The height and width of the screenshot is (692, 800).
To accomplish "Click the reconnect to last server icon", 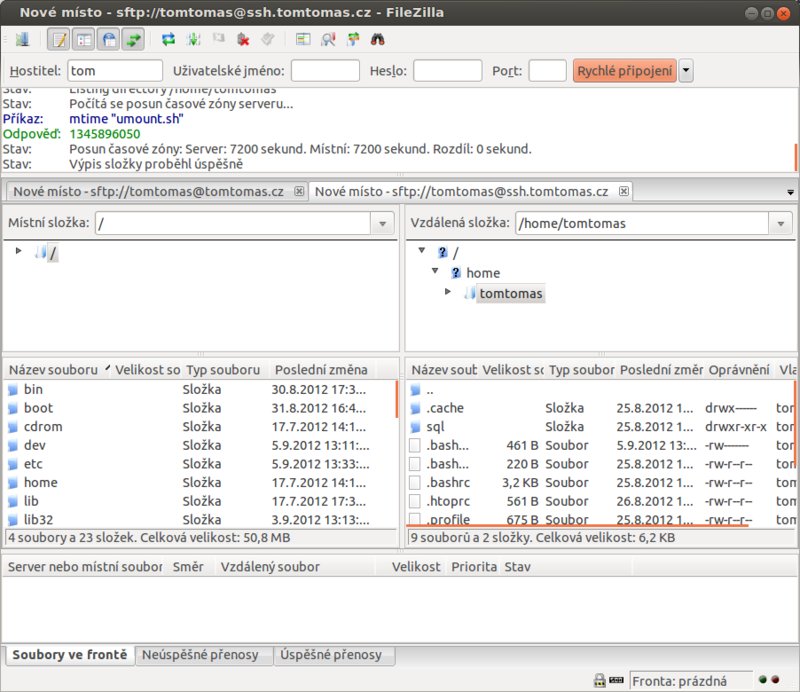I will pyautogui.click(x=268, y=39).
